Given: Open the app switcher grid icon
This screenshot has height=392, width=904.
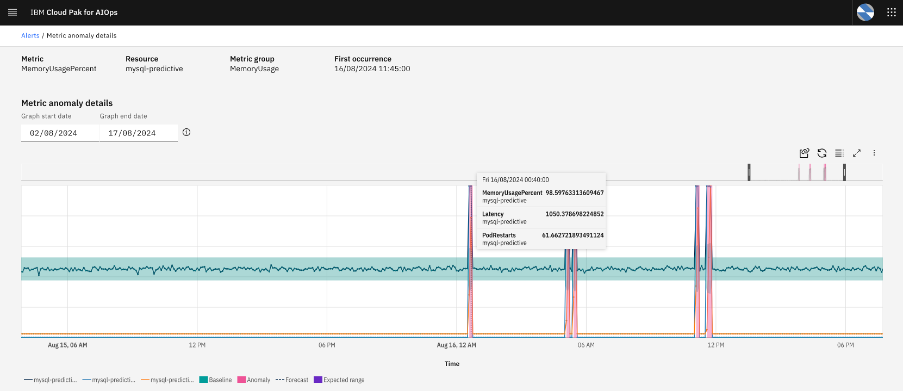Looking at the screenshot, I should [891, 12].
